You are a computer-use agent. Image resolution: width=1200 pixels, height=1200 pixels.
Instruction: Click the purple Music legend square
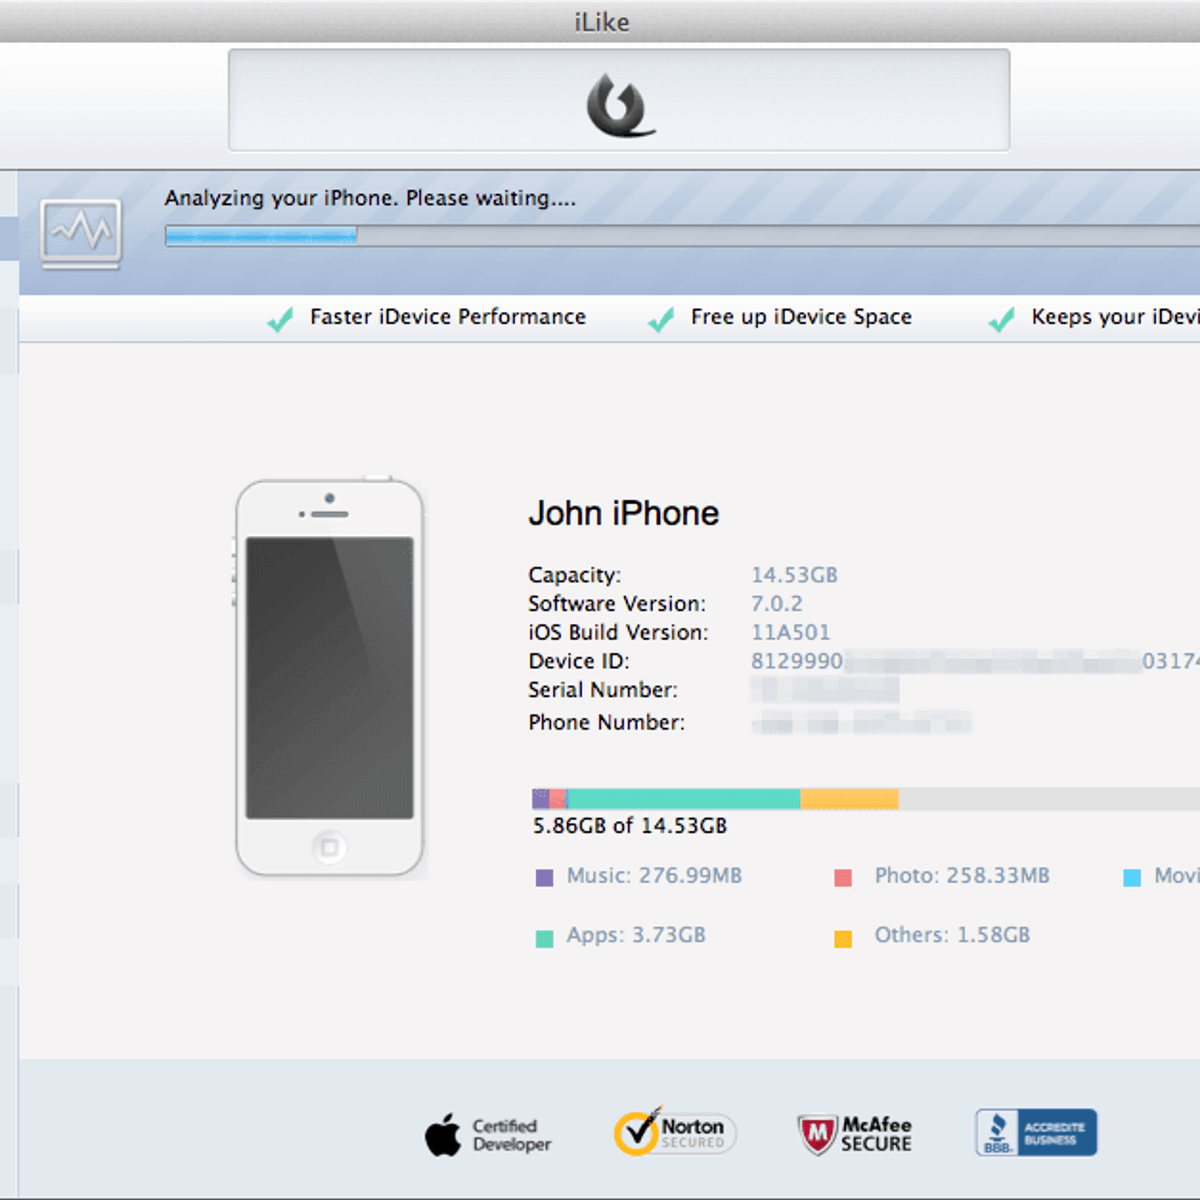point(544,878)
